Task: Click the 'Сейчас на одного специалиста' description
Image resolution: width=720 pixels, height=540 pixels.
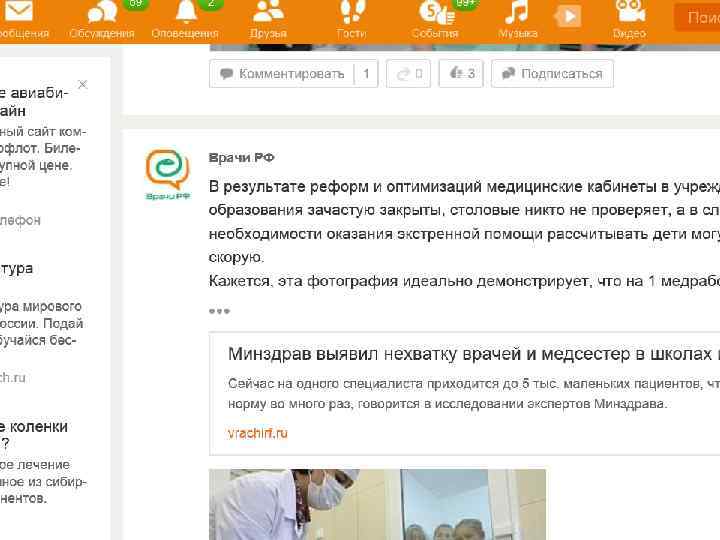Action: (474, 394)
